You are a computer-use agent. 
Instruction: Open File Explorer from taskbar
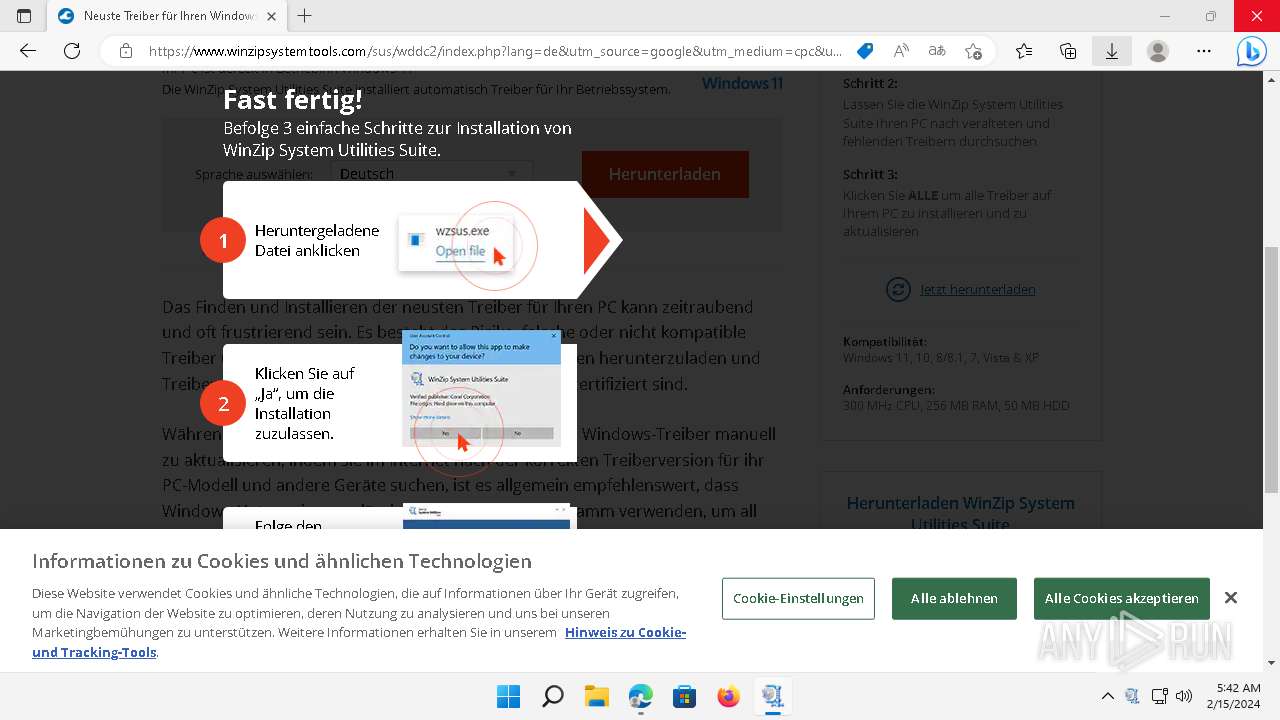(x=596, y=696)
